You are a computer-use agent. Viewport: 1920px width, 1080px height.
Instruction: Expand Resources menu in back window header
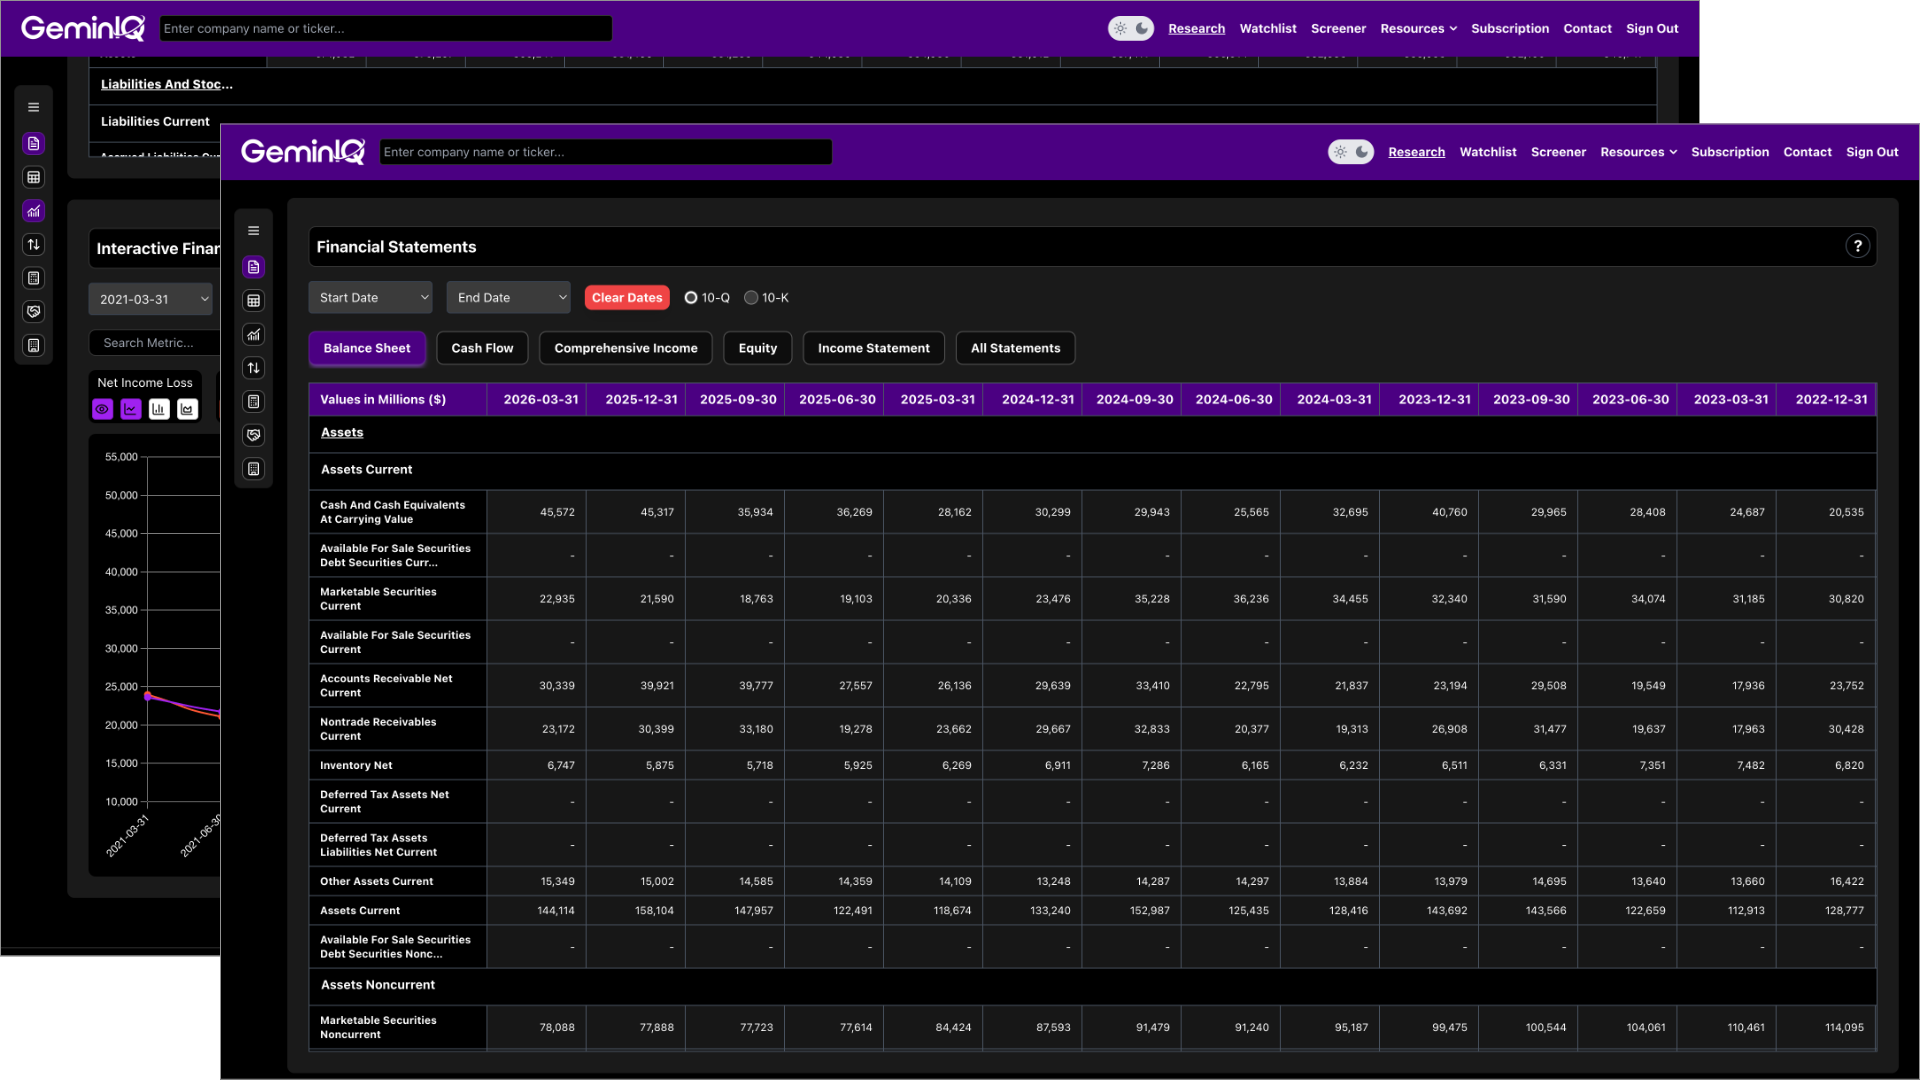(1418, 28)
